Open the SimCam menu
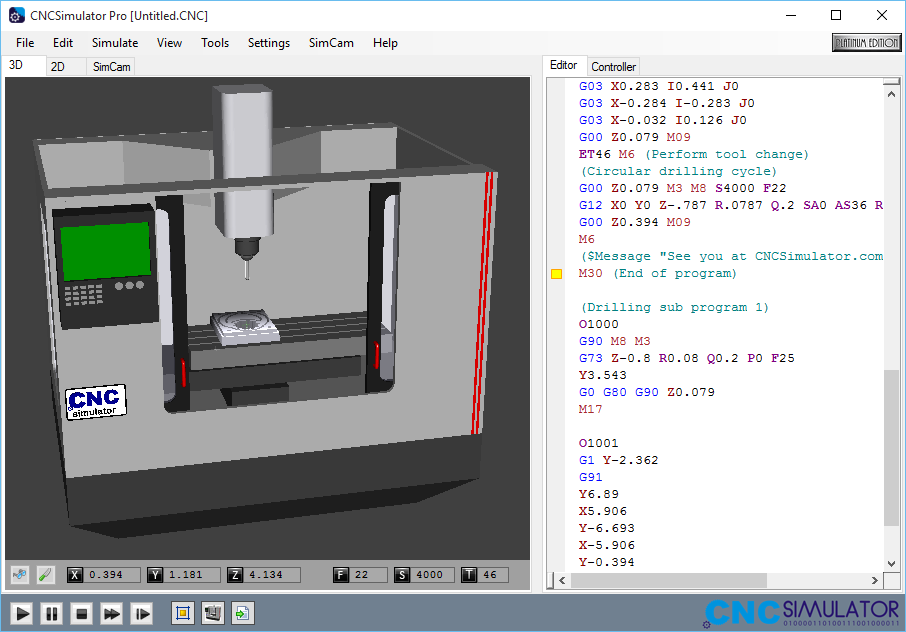The height and width of the screenshot is (632, 906). [331, 43]
